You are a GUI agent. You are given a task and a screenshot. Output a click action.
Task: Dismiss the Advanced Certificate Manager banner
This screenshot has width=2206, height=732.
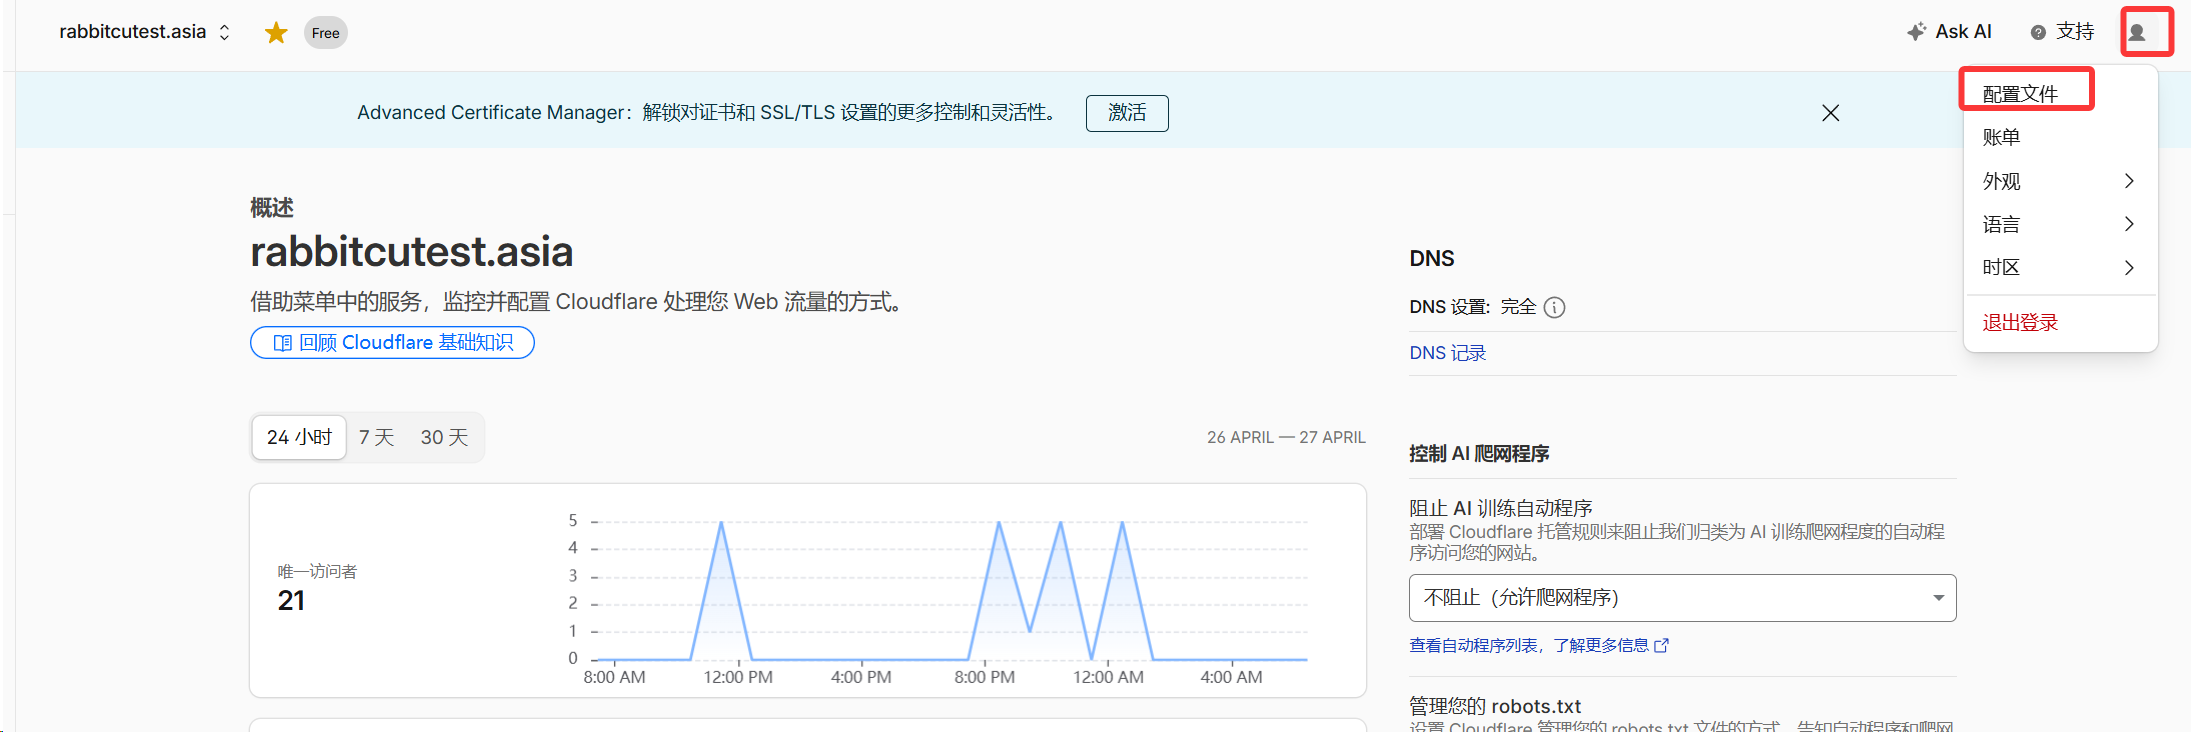click(x=1830, y=113)
